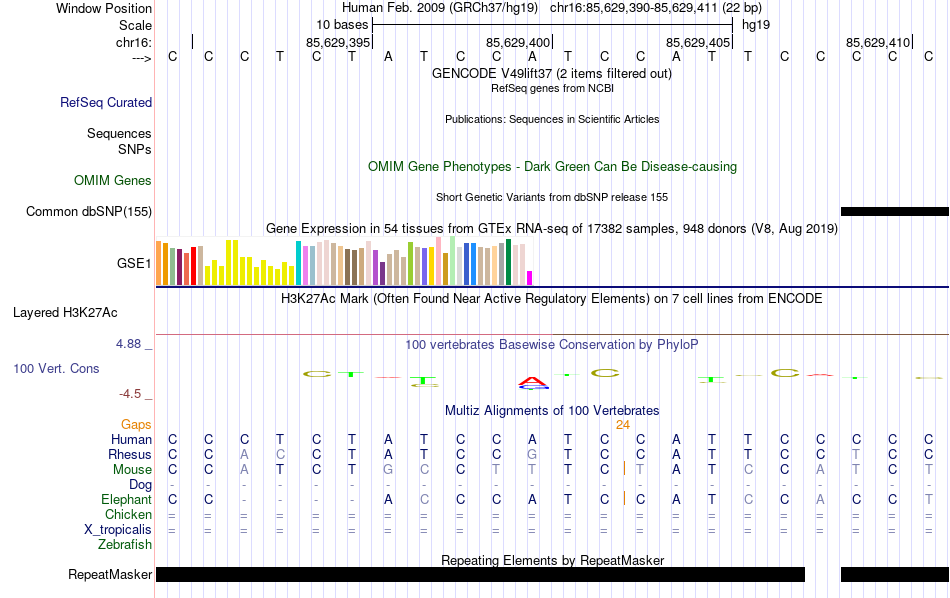Viewport: 950px width, 598px height.
Task: Select the Dog species row label
Action: 141,485
